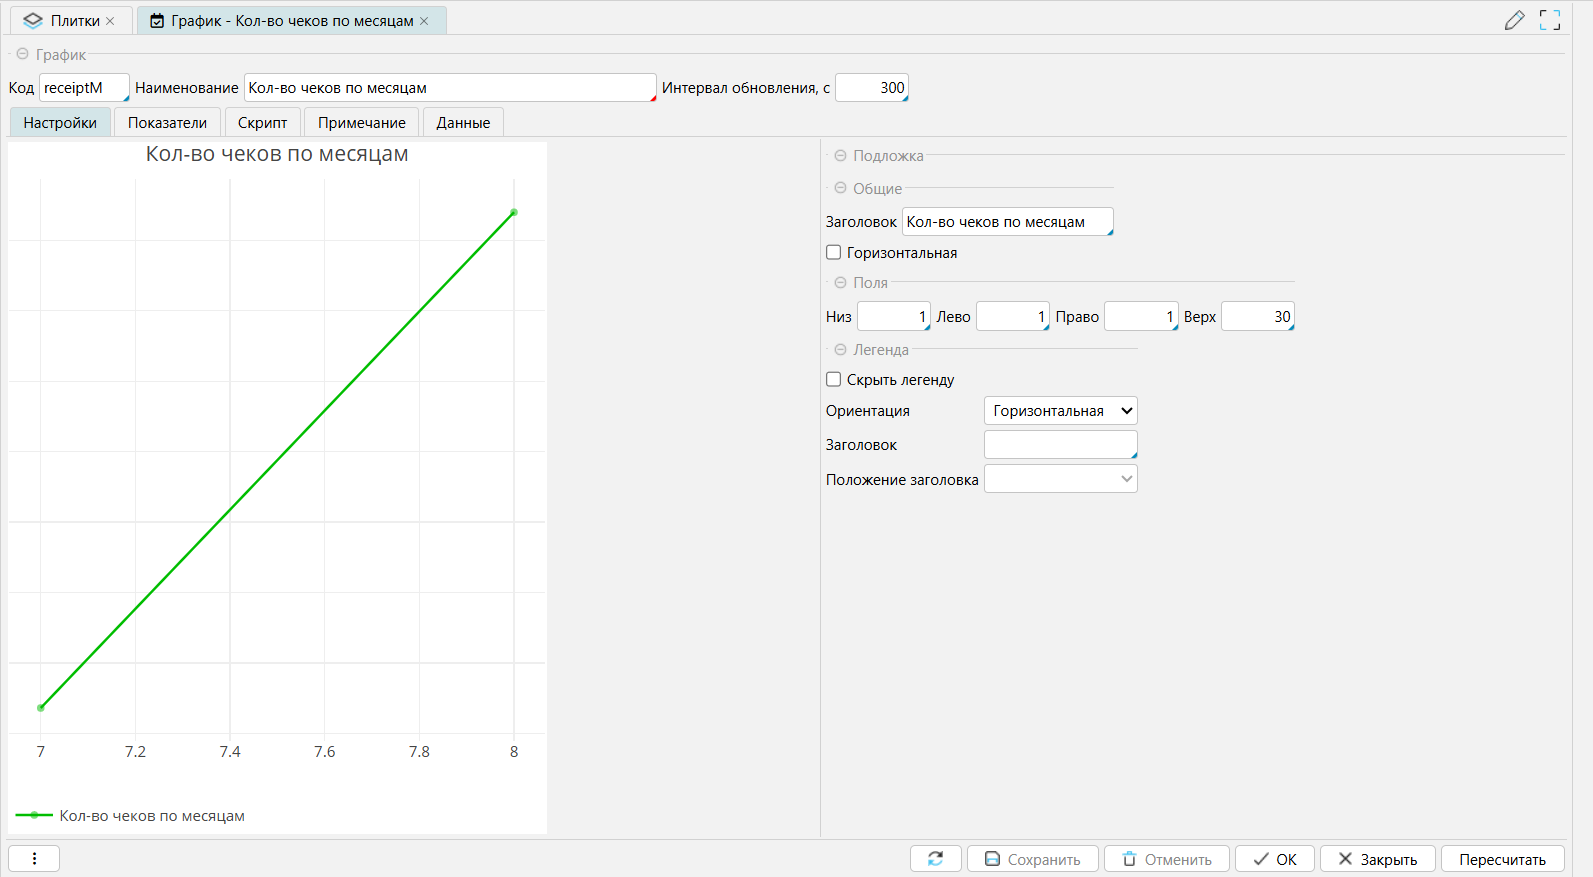The image size is (1593, 877).
Task: Open Ориентация dropdown
Action: coord(1060,411)
